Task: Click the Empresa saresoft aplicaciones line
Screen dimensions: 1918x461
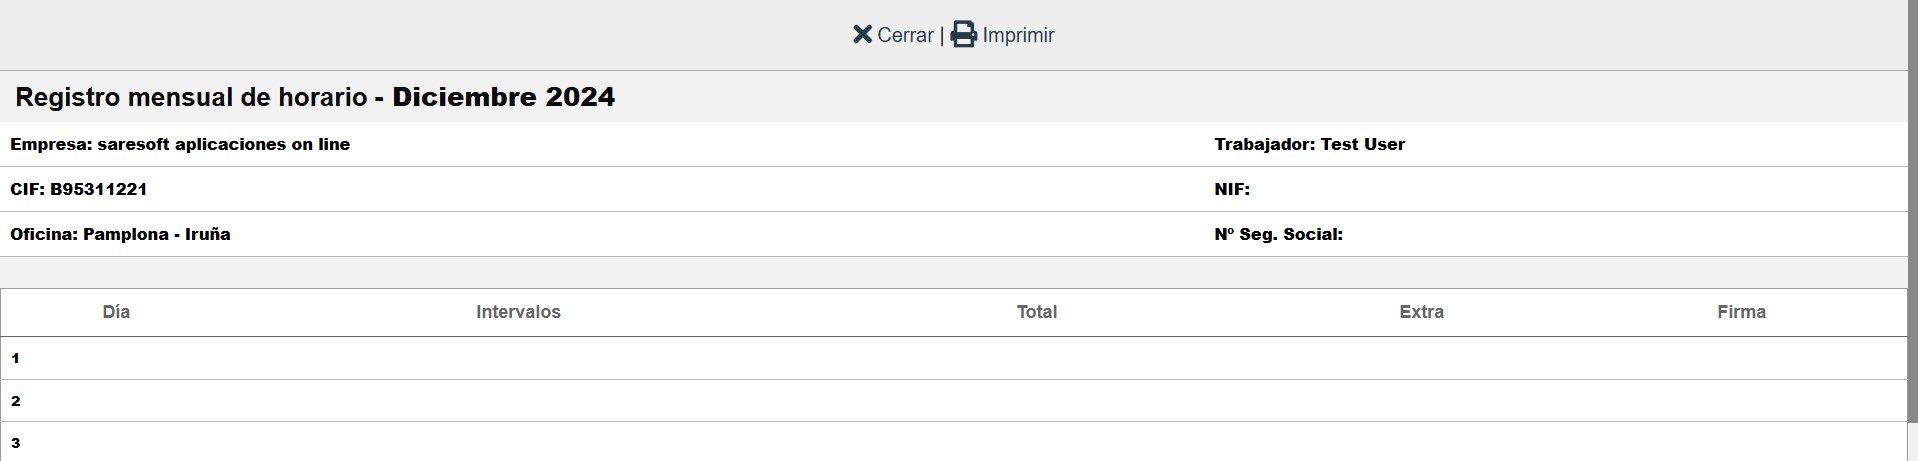Action: tap(180, 144)
